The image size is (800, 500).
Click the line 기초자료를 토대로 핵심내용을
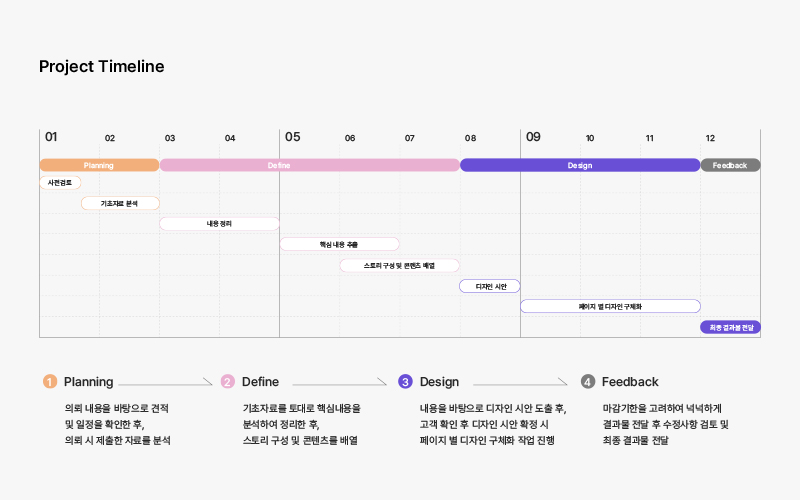click(302, 408)
